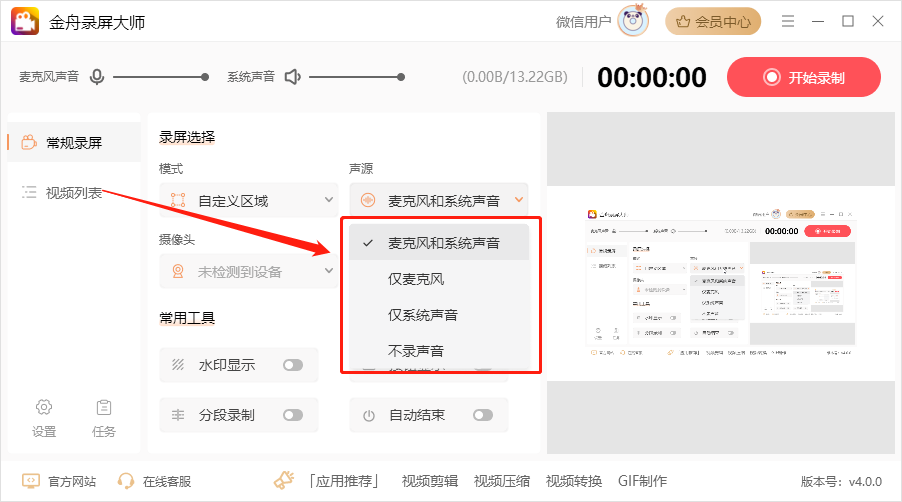Click the 录屏选择 heading
Viewport: 902px width, 502px height.
pos(187,137)
